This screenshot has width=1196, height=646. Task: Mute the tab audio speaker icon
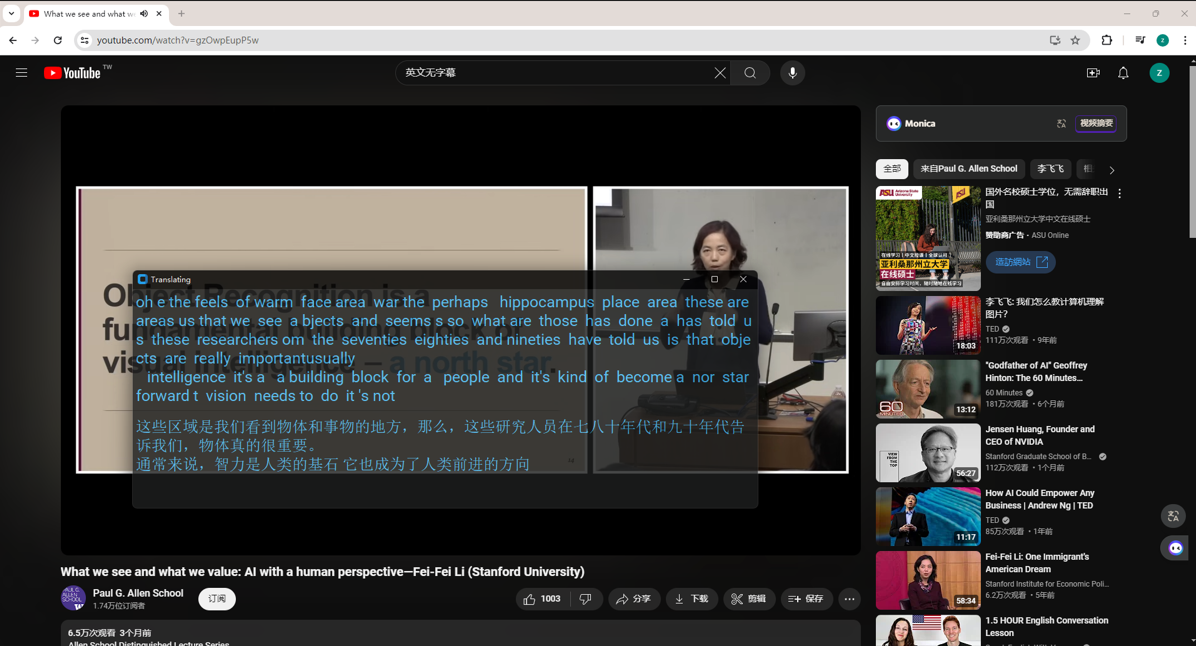pos(144,14)
